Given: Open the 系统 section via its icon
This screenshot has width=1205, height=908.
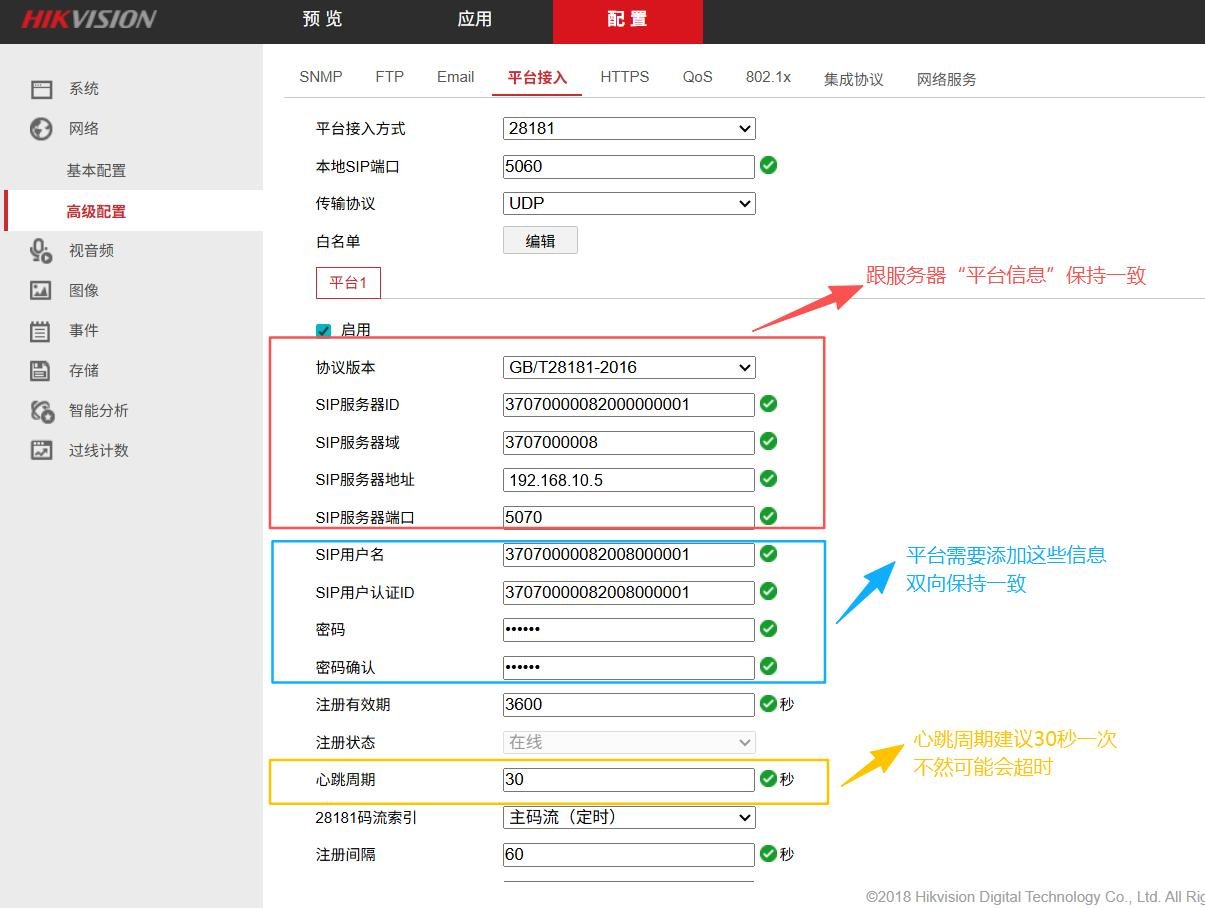Looking at the screenshot, I should click(41, 89).
